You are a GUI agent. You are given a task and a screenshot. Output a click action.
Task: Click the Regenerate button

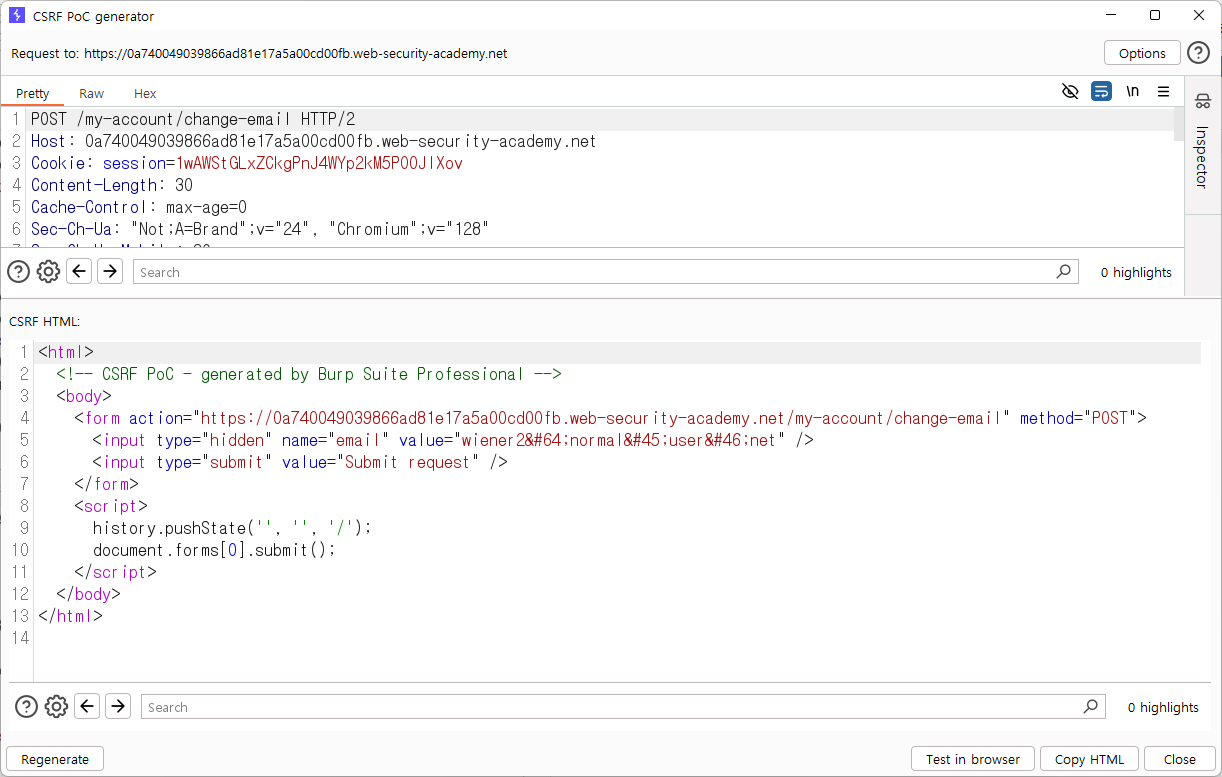pyautogui.click(x=55, y=759)
